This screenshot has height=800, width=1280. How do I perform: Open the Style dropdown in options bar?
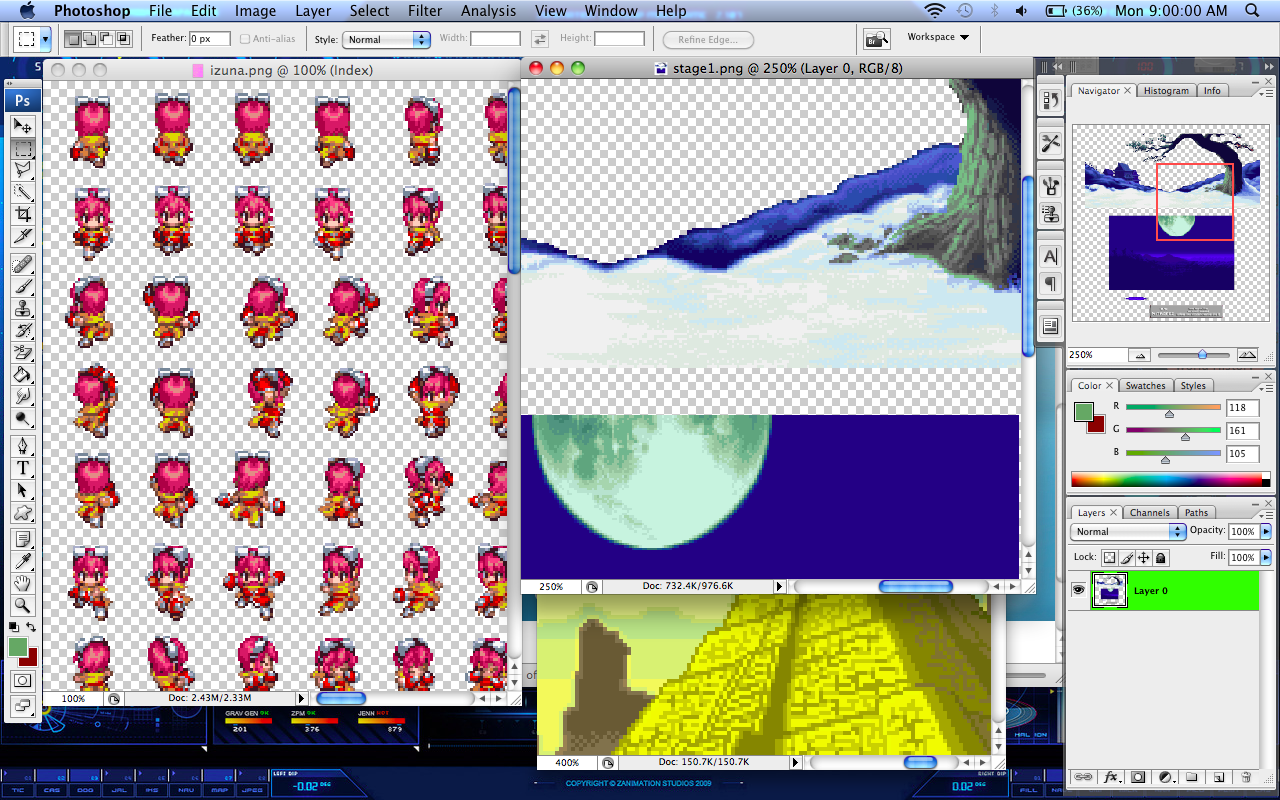[x=386, y=40]
